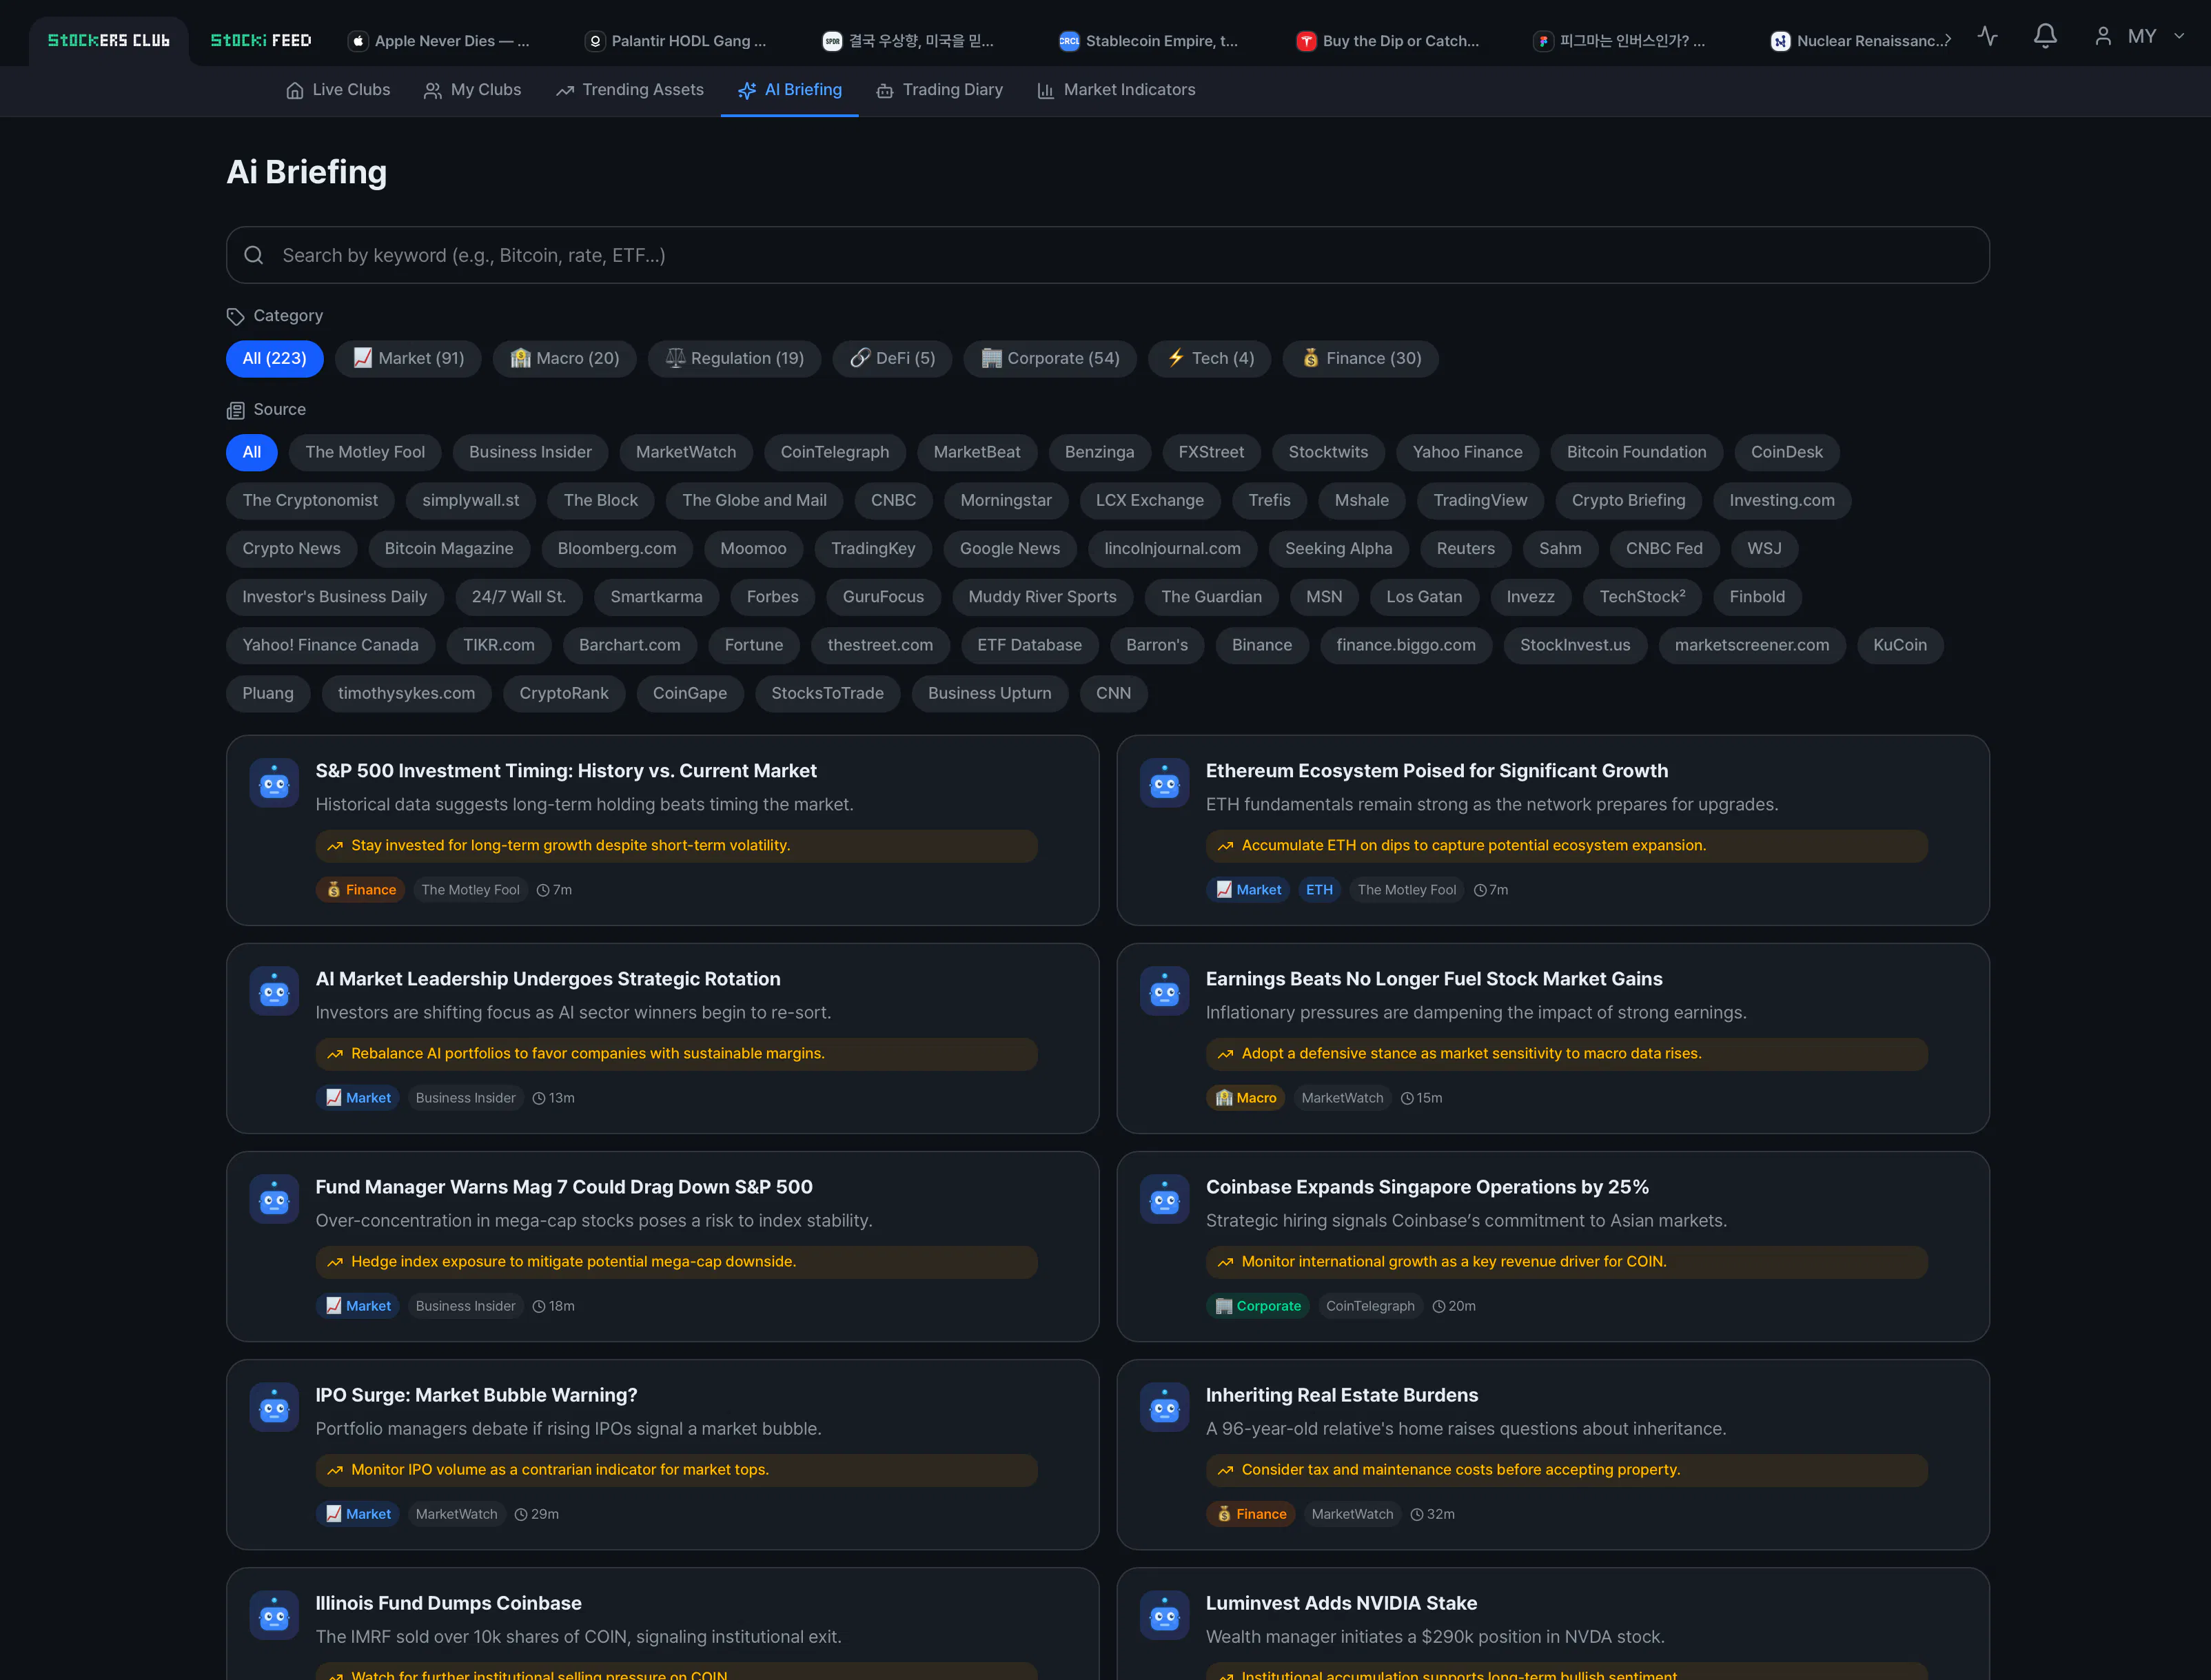The image size is (2211, 1680).
Task: Switch to the Stock Feed tab
Action: (260, 41)
